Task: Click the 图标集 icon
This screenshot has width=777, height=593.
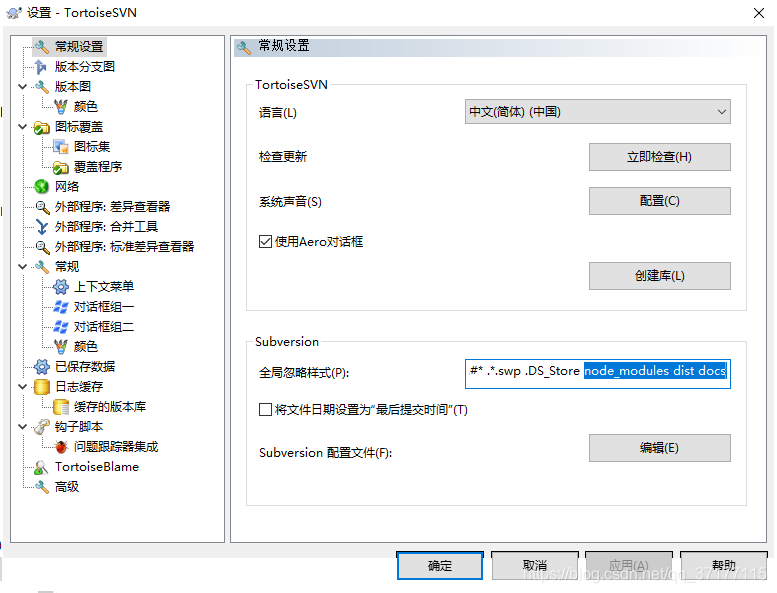Action: (x=61, y=147)
